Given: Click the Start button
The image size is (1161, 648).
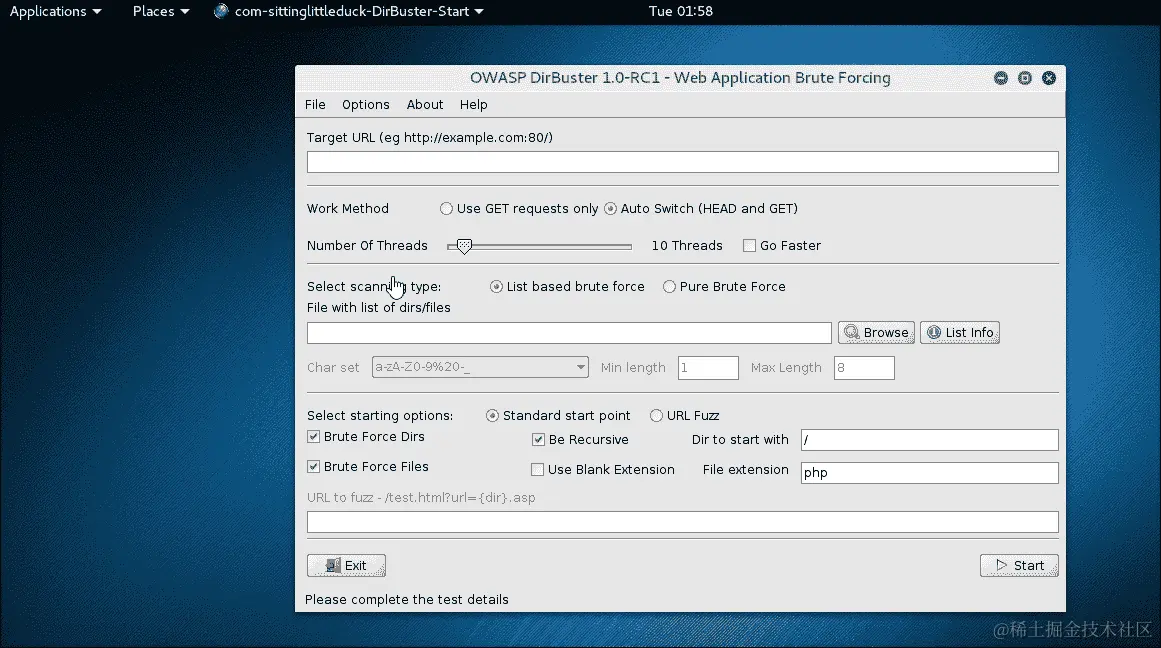Looking at the screenshot, I should (1019, 566).
